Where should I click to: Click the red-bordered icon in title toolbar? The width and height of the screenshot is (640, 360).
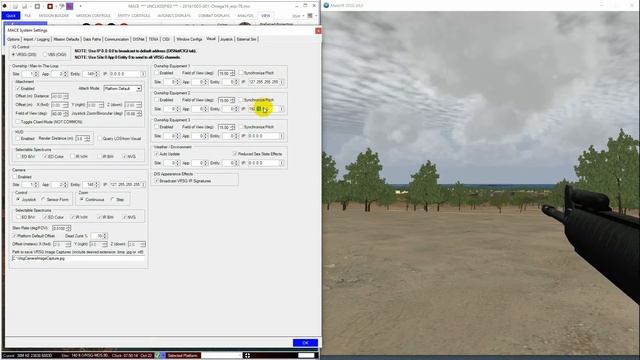coord(50,6)
